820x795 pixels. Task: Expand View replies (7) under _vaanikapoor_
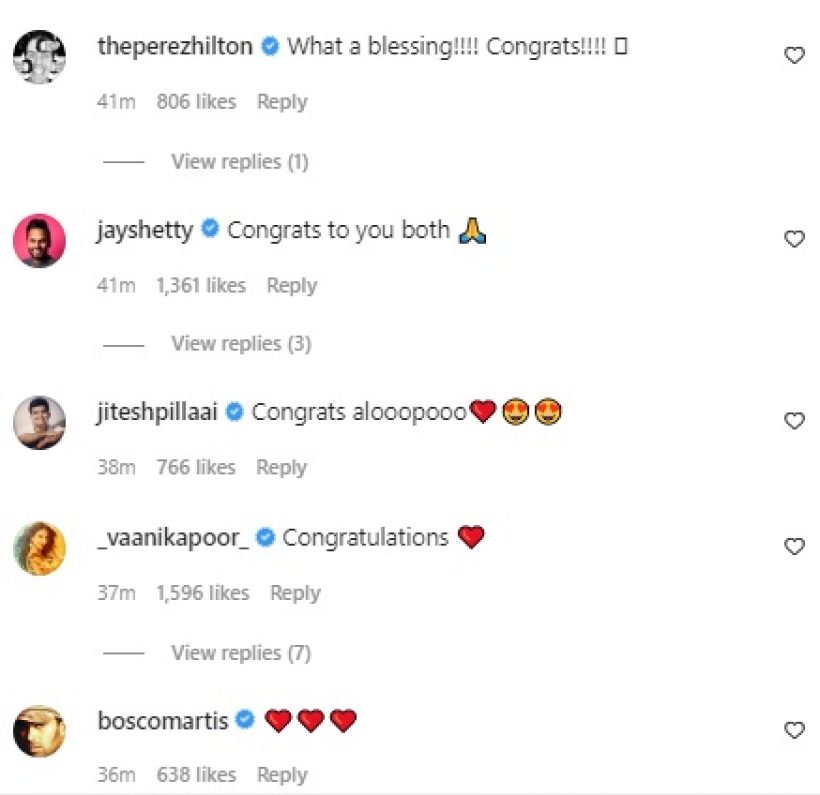click(241, 653)
